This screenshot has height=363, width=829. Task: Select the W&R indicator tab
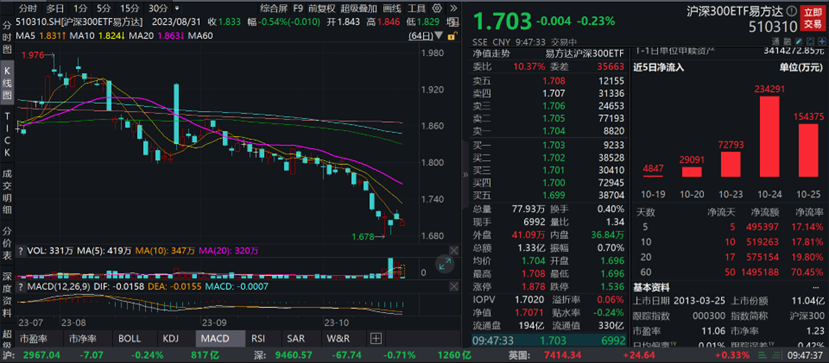pos(338,338)
